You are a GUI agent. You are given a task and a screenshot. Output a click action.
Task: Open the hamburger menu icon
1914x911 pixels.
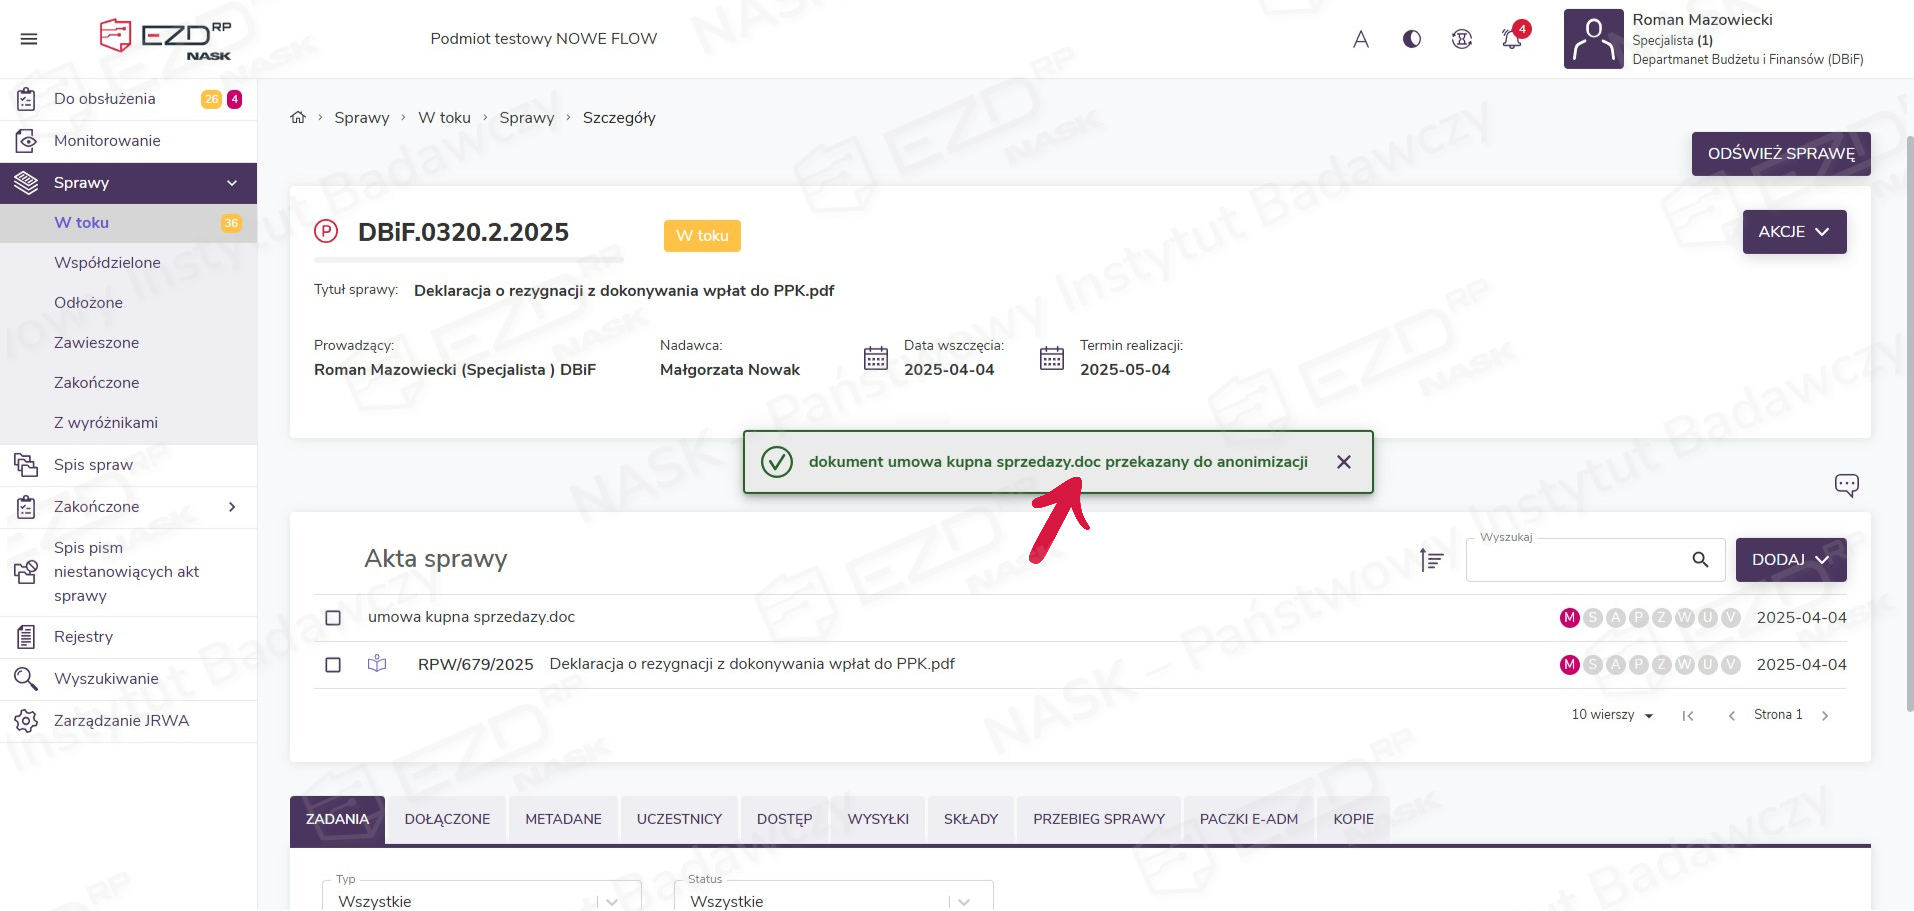[x=29, y=39]
